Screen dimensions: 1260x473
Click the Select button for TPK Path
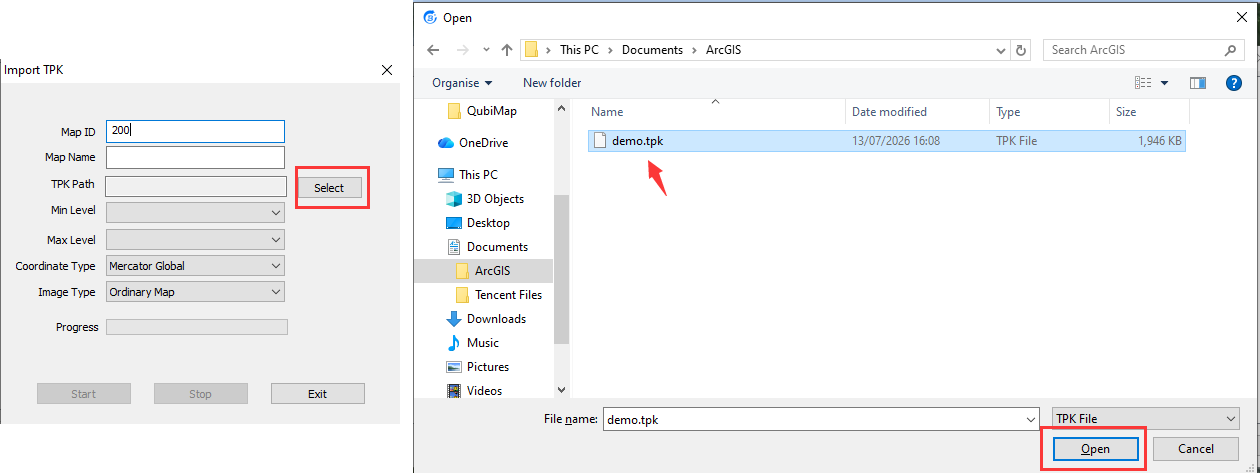329,188
